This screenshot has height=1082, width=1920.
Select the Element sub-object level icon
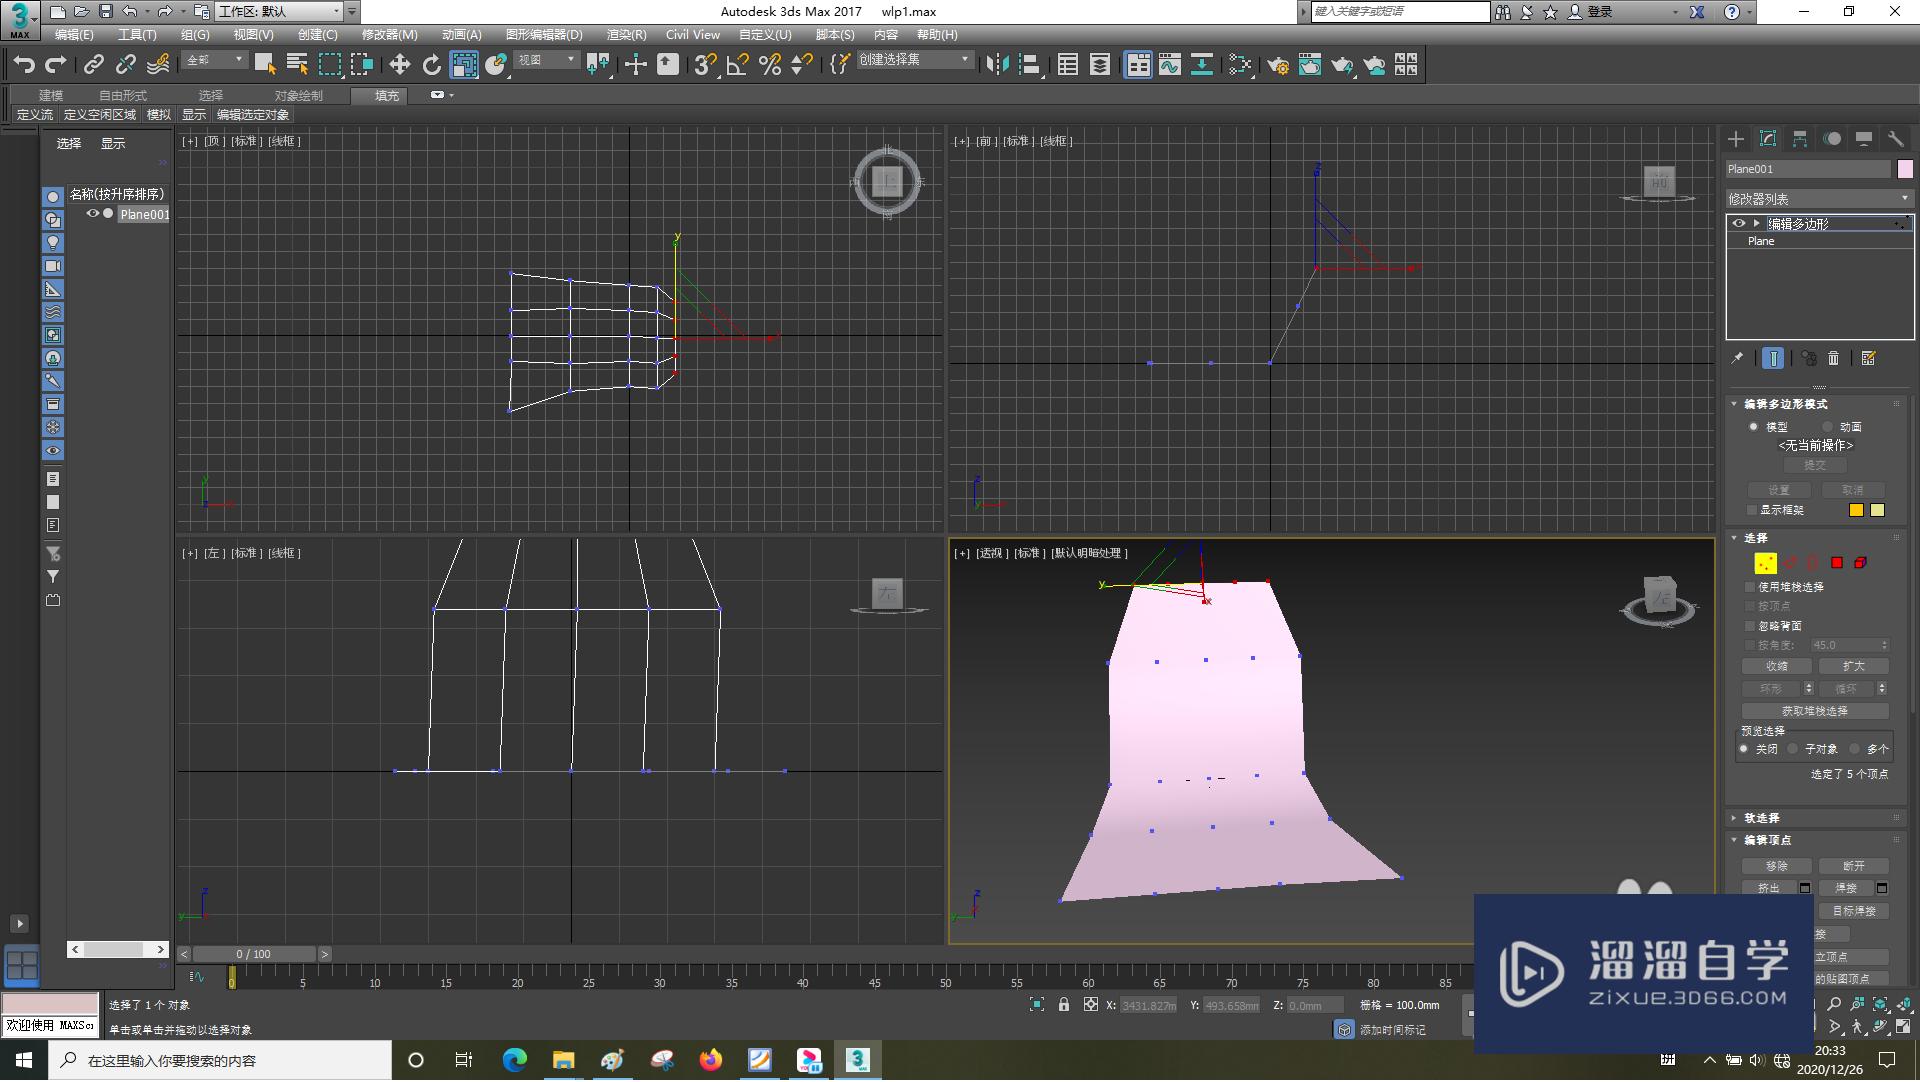pos(1861,563)
